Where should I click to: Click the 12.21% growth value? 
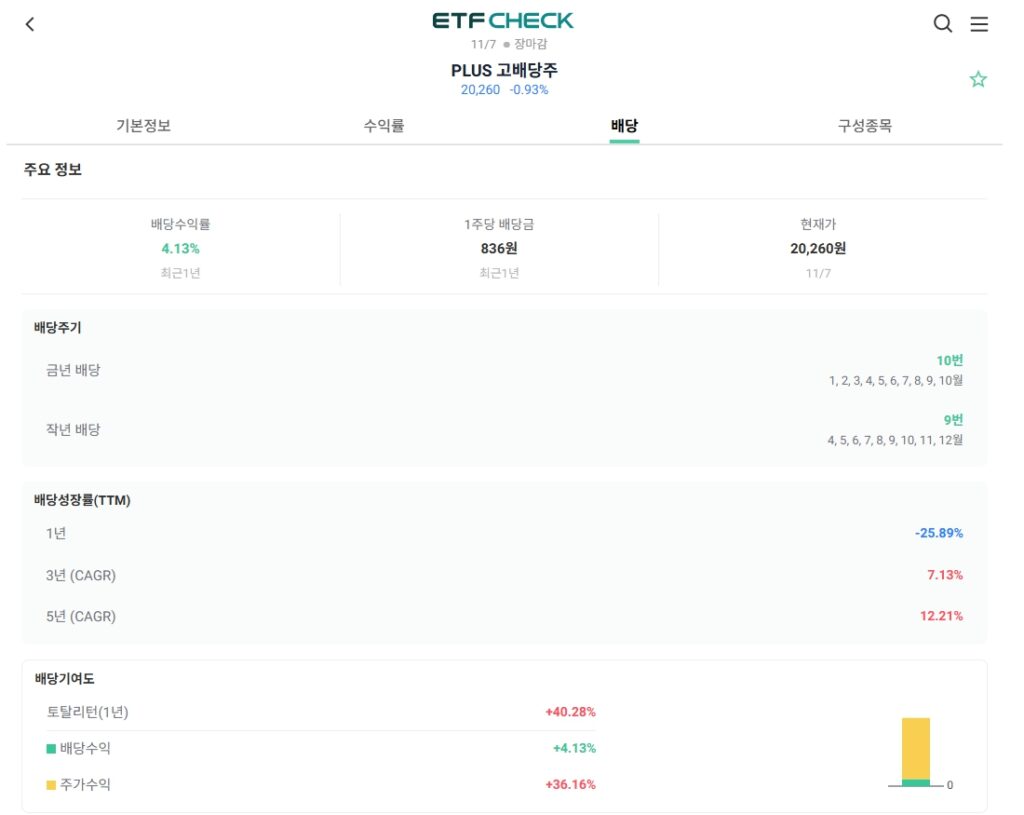[x=941, y=616]
